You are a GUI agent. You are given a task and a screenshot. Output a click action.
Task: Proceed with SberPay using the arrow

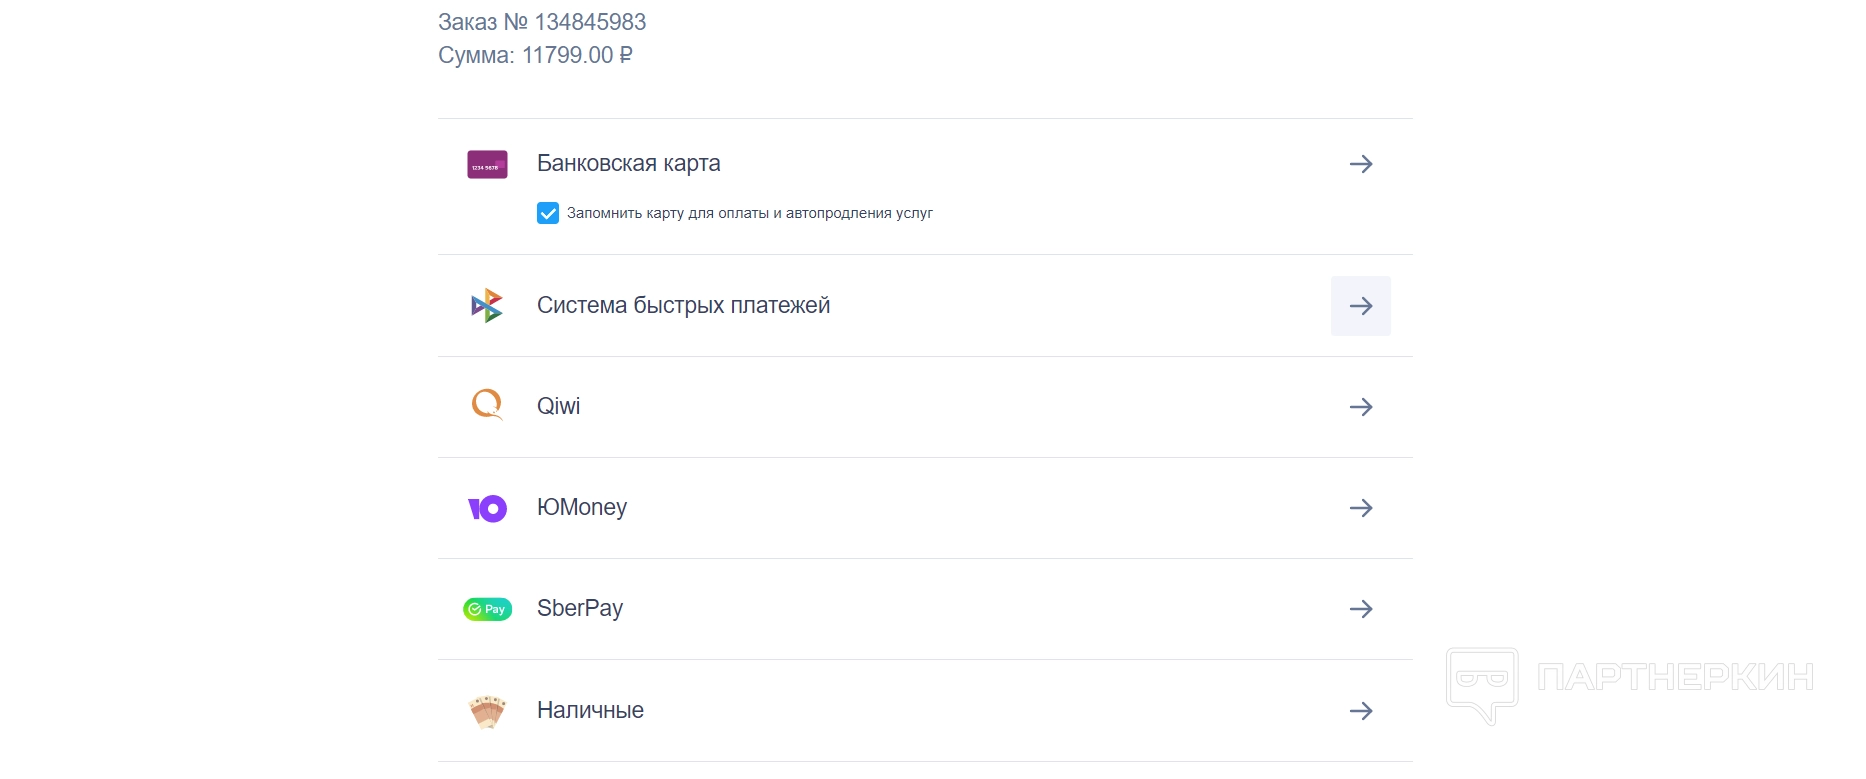1360,609
